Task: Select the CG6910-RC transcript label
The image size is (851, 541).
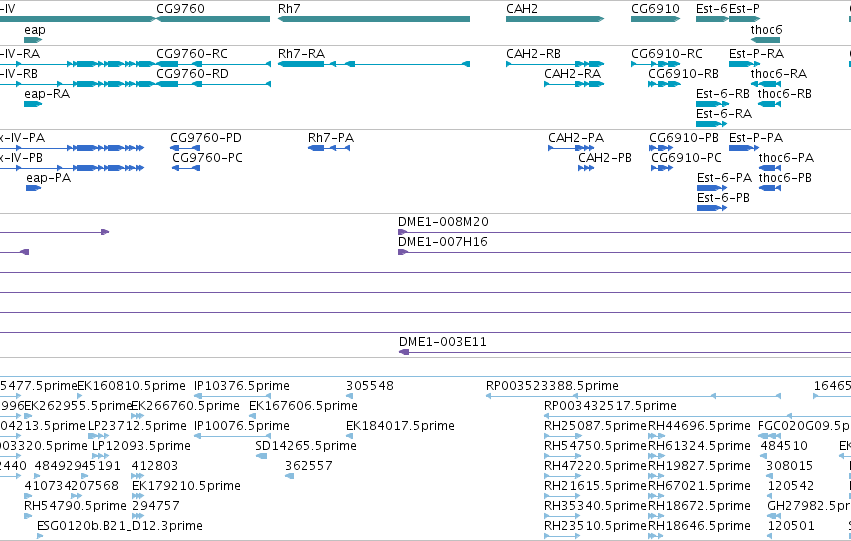Action: pyautogui.click(x=666, y=54)
